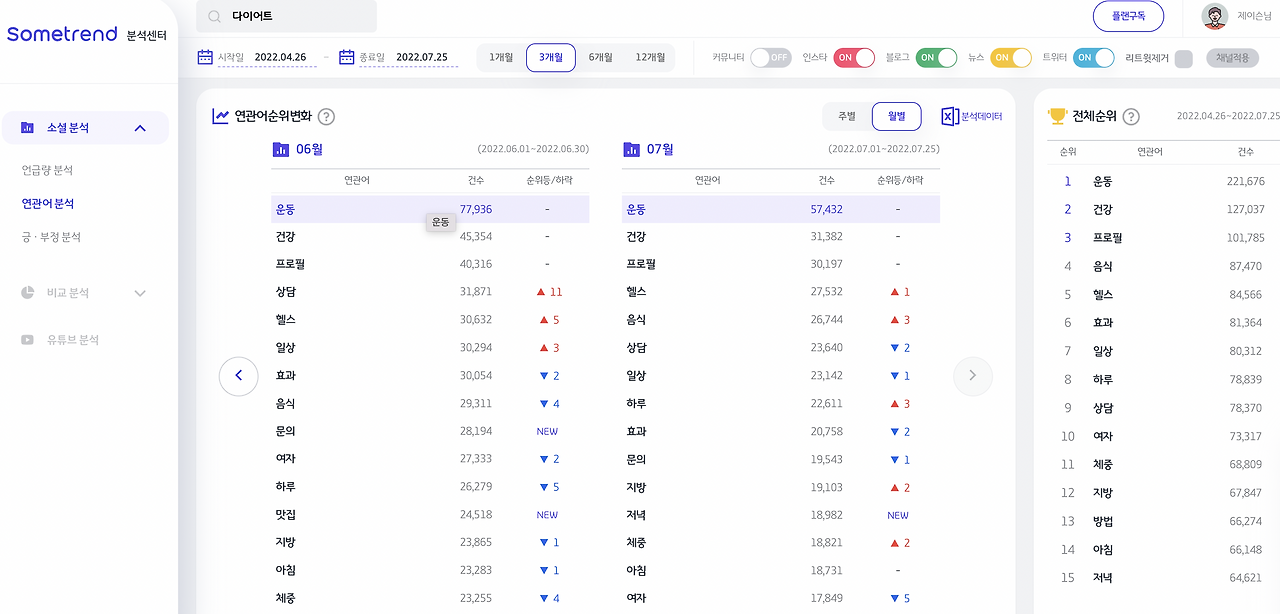
Task: Disable the 트위터 channel toggle
Action: point(1093,58)
